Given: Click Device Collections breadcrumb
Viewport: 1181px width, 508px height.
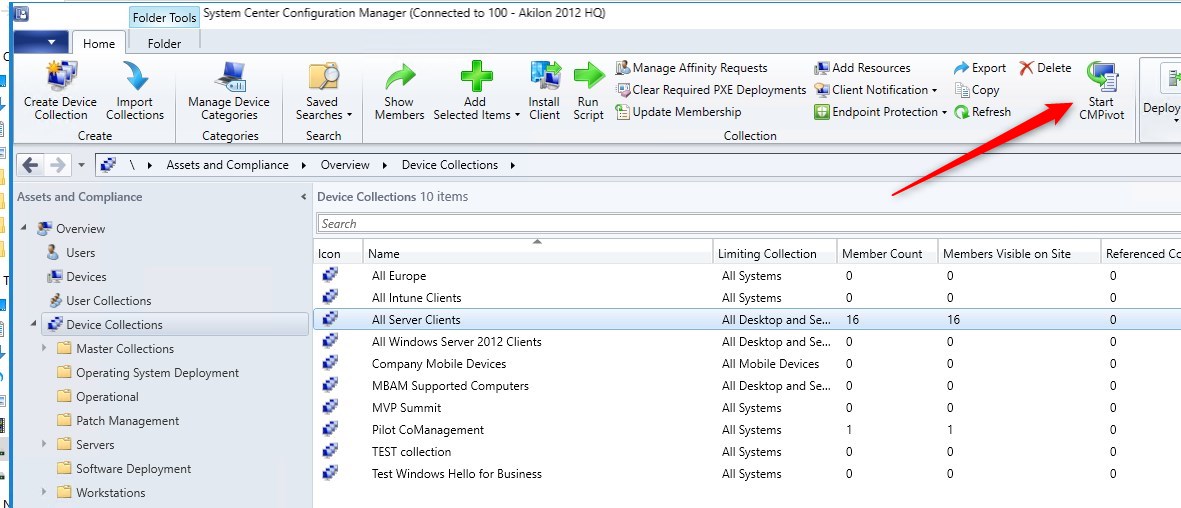Looking at the screenshot, I should pyautogui.click(x=450, y=164).
